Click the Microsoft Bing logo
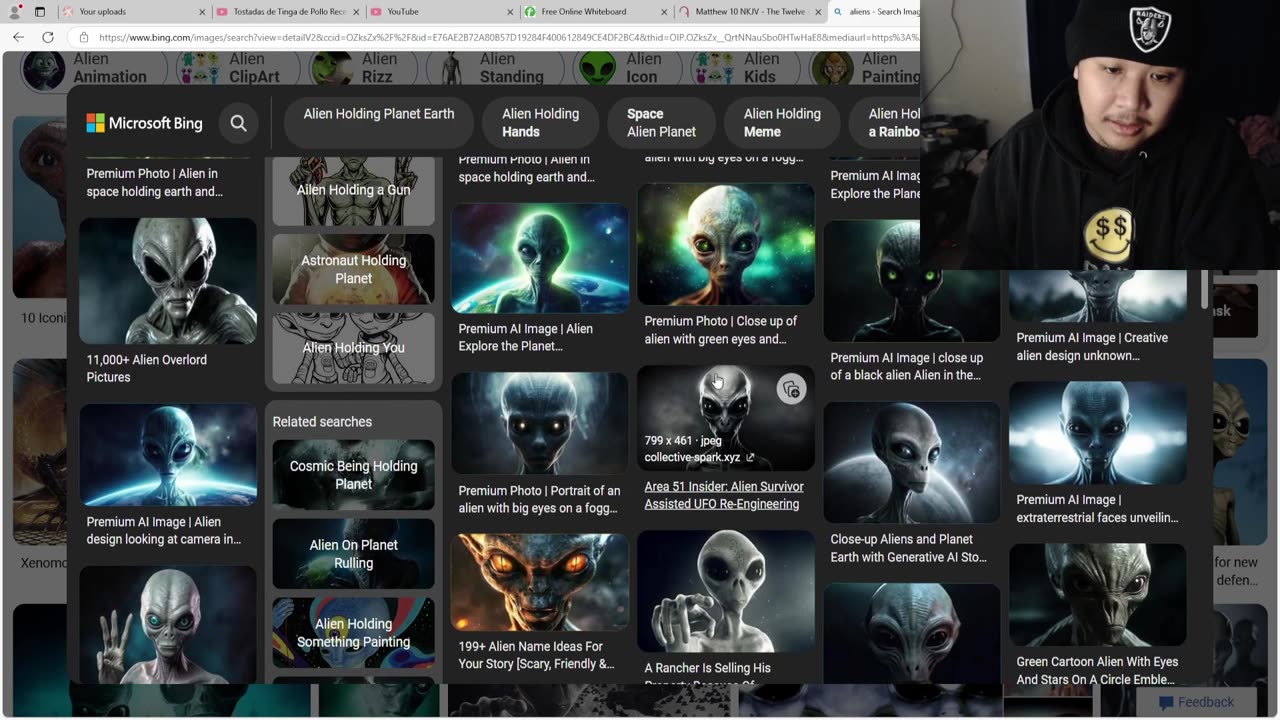The image size is (1280, 720). pyautogui.click(x=144, y=123)
